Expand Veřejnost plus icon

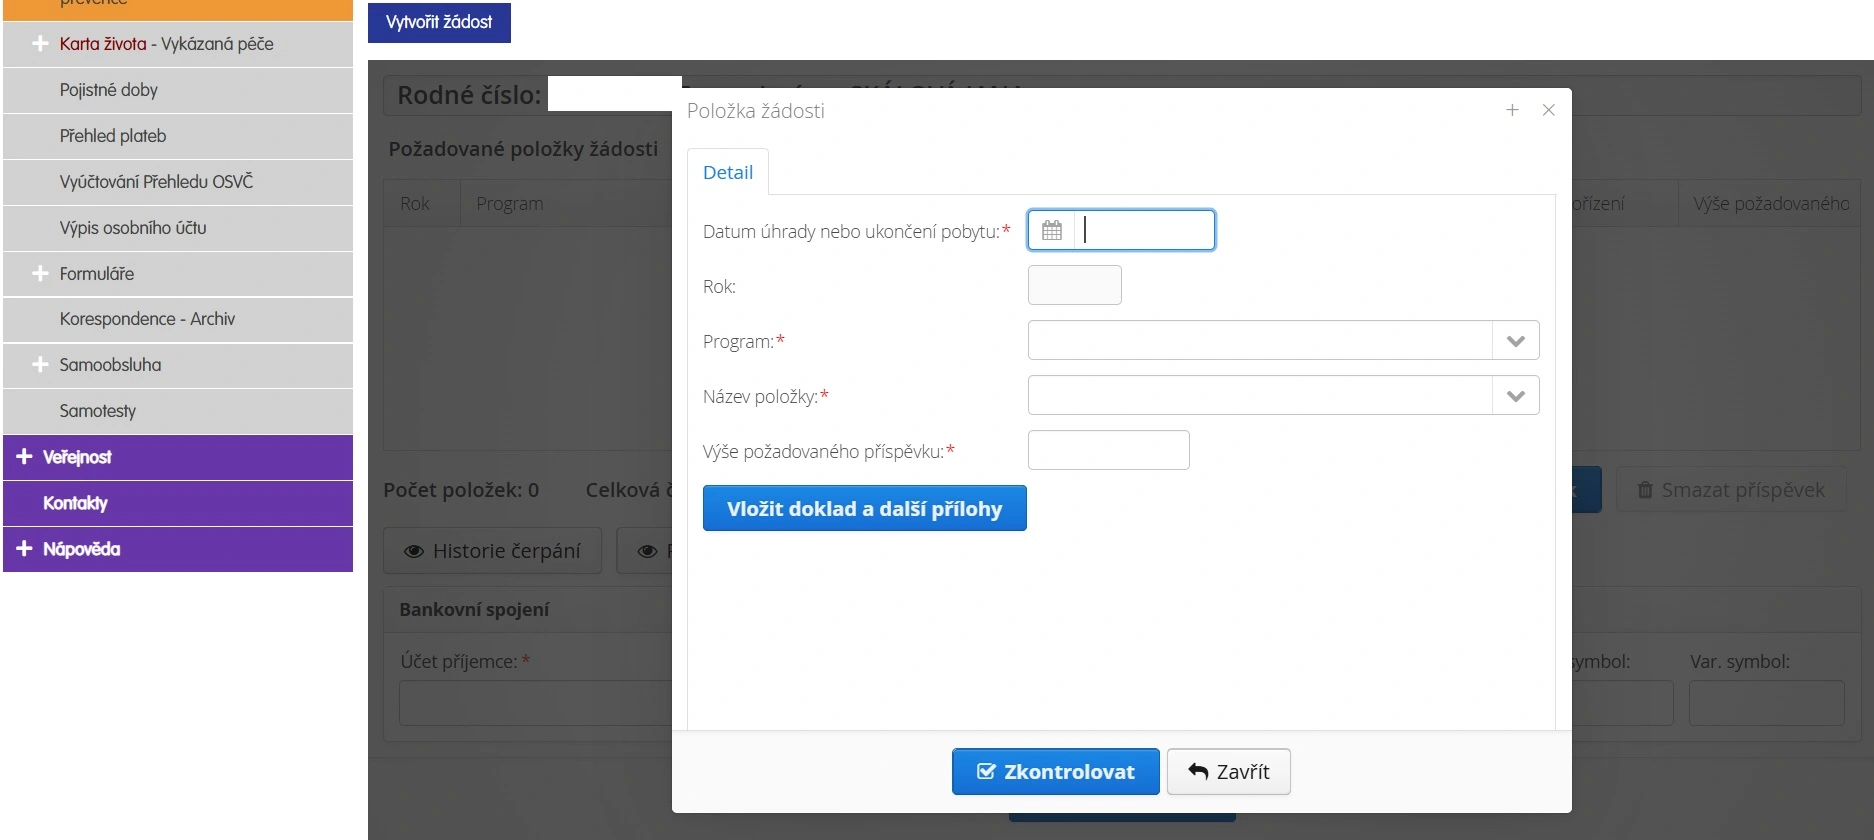click(24, 456)
